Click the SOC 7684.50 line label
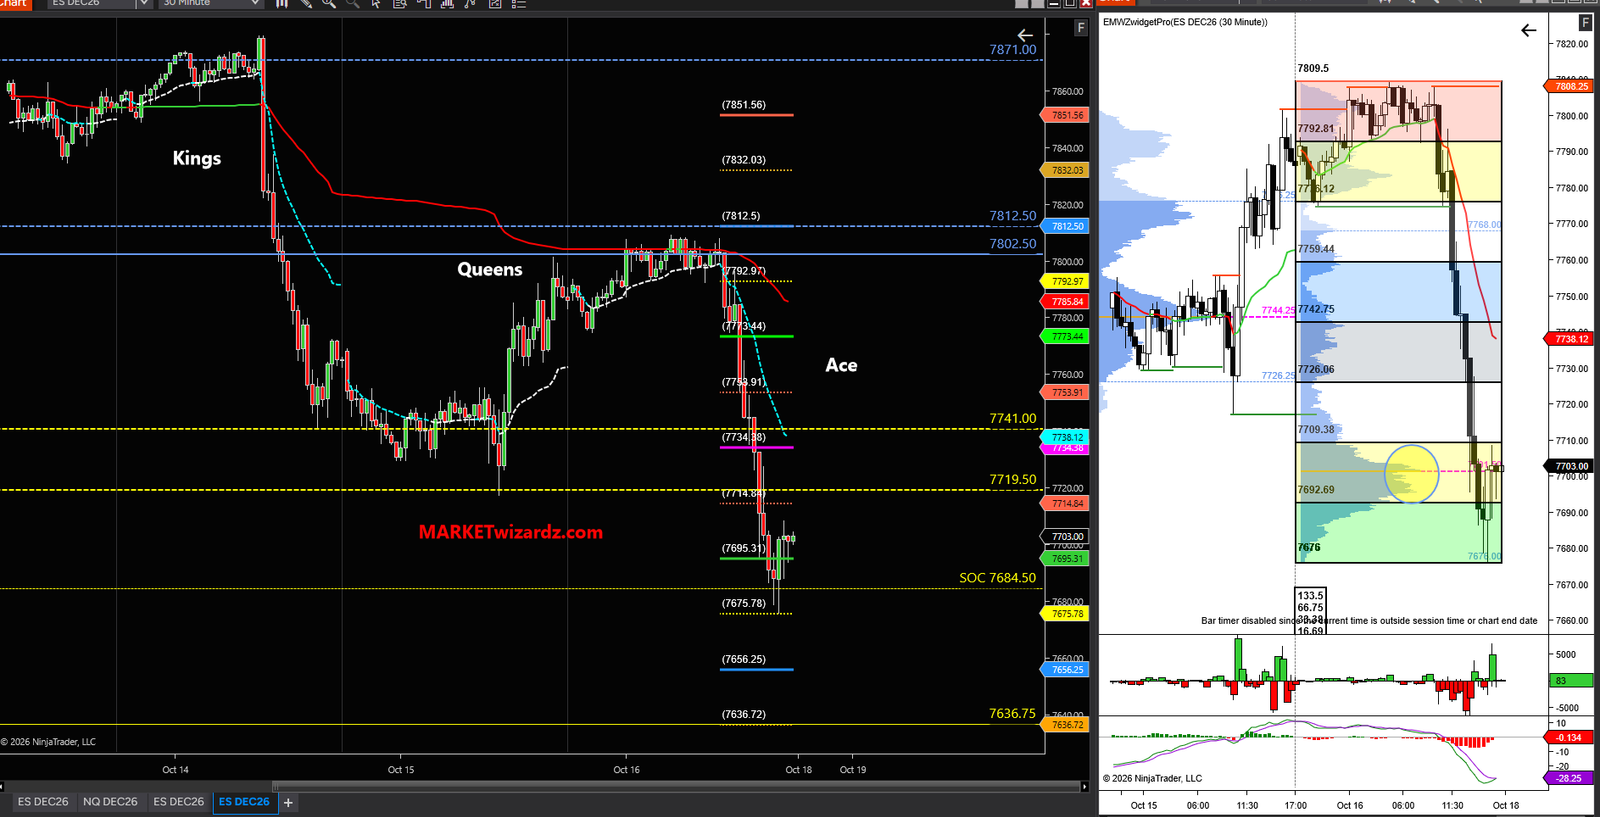The image size is (1600, 817). [997, 578]
